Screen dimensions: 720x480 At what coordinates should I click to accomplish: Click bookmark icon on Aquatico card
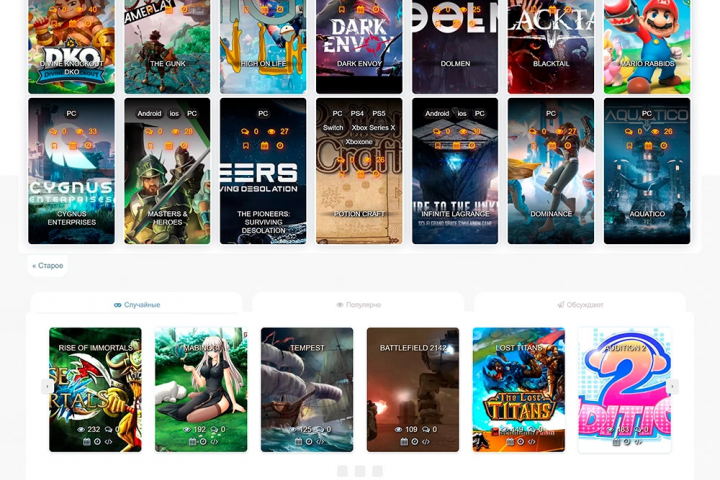[x=630, y=146]
